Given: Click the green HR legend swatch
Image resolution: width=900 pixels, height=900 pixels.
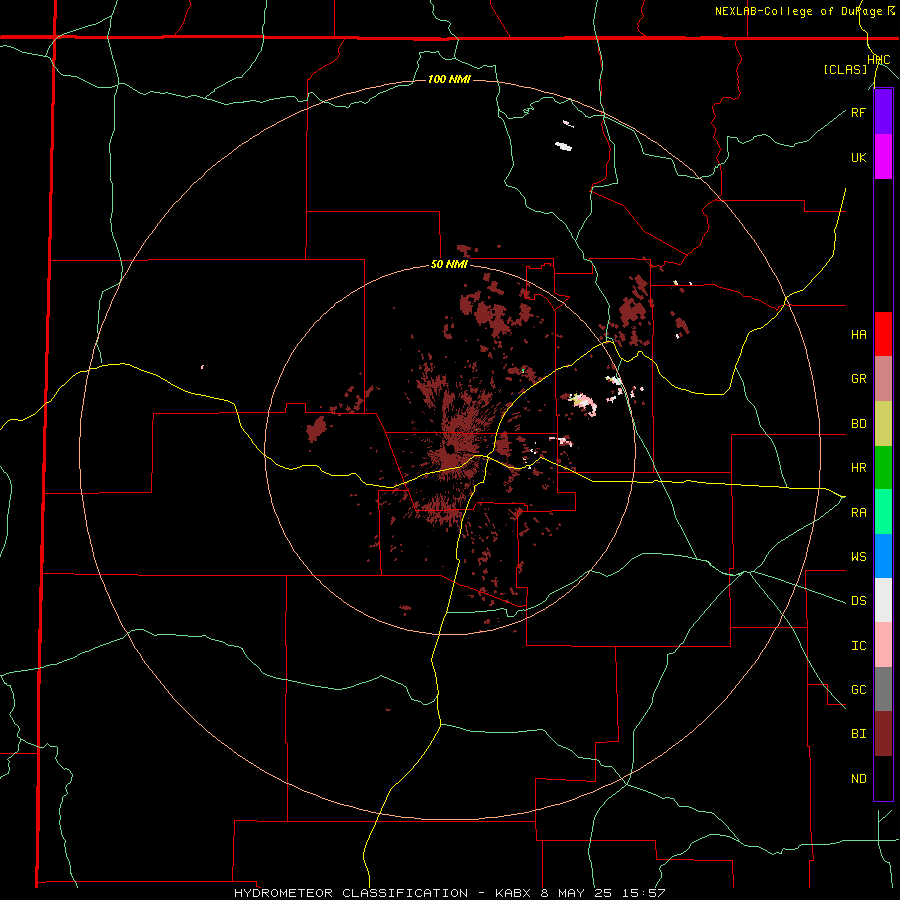Looking at the screenshot, I should point(883,468).
